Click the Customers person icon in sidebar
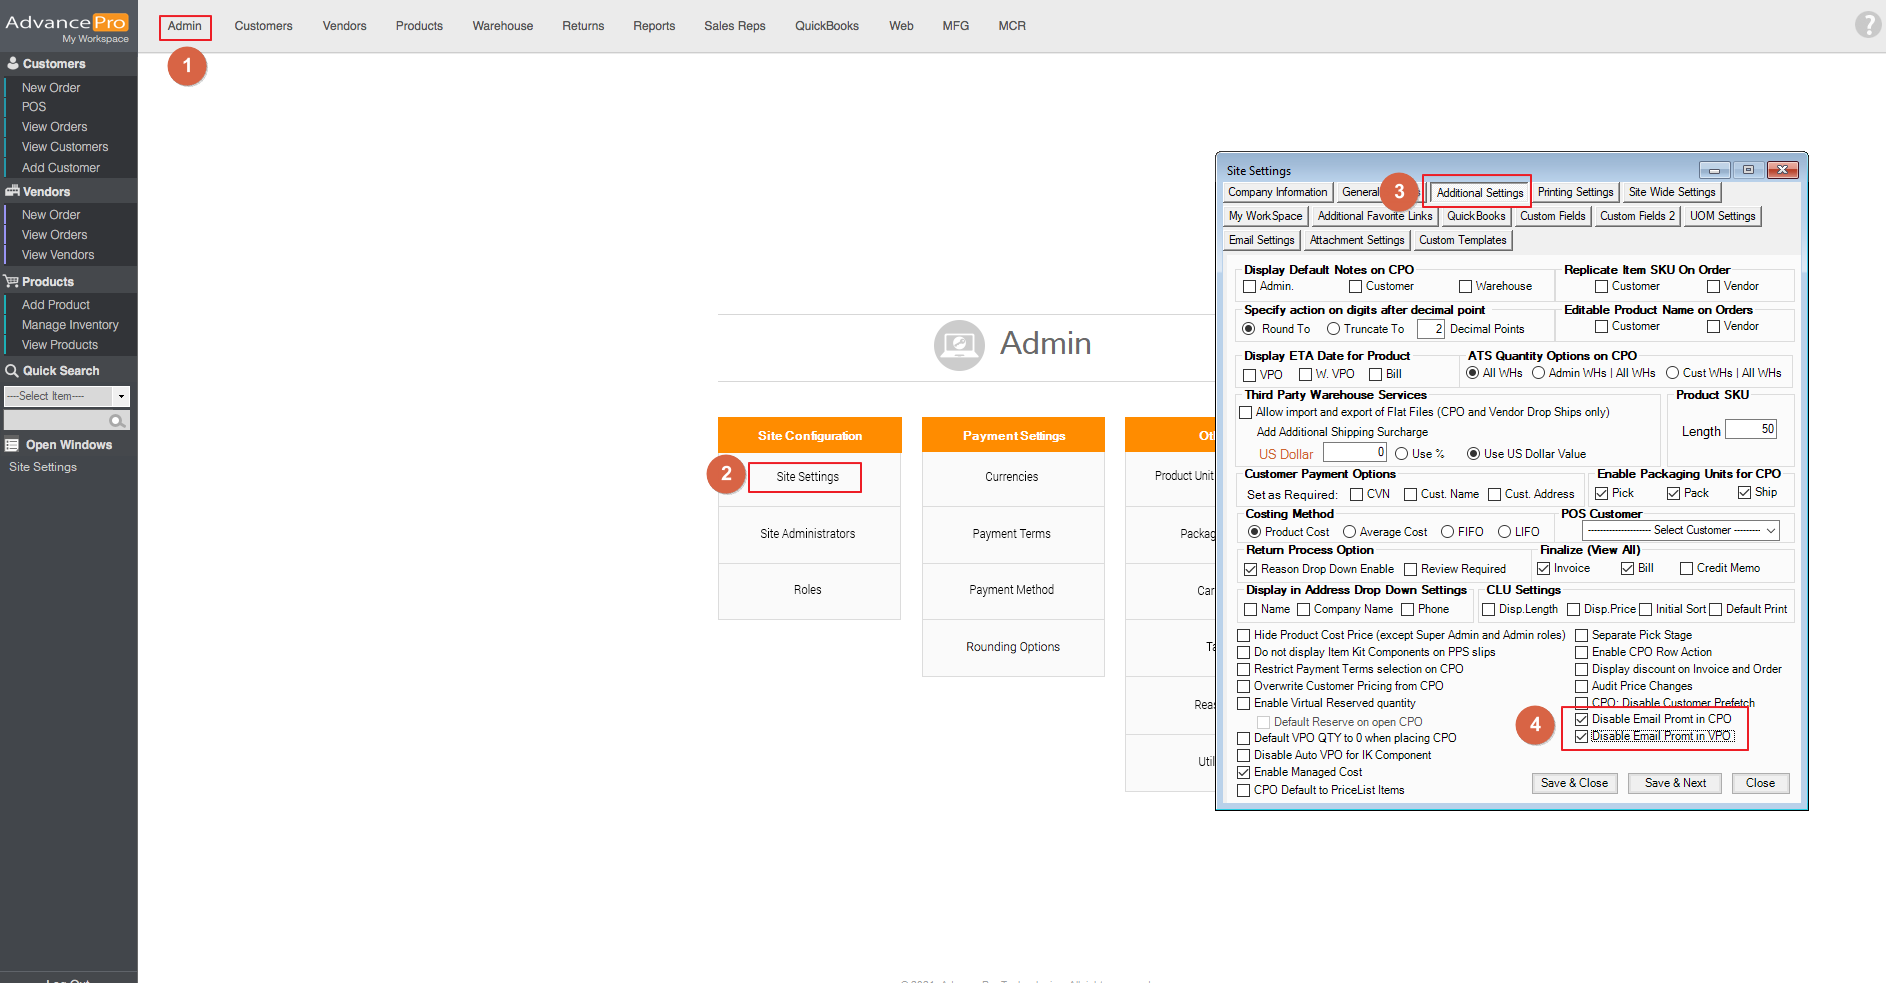This screenshot has width=1886, height=983. [x=13, y=63]
